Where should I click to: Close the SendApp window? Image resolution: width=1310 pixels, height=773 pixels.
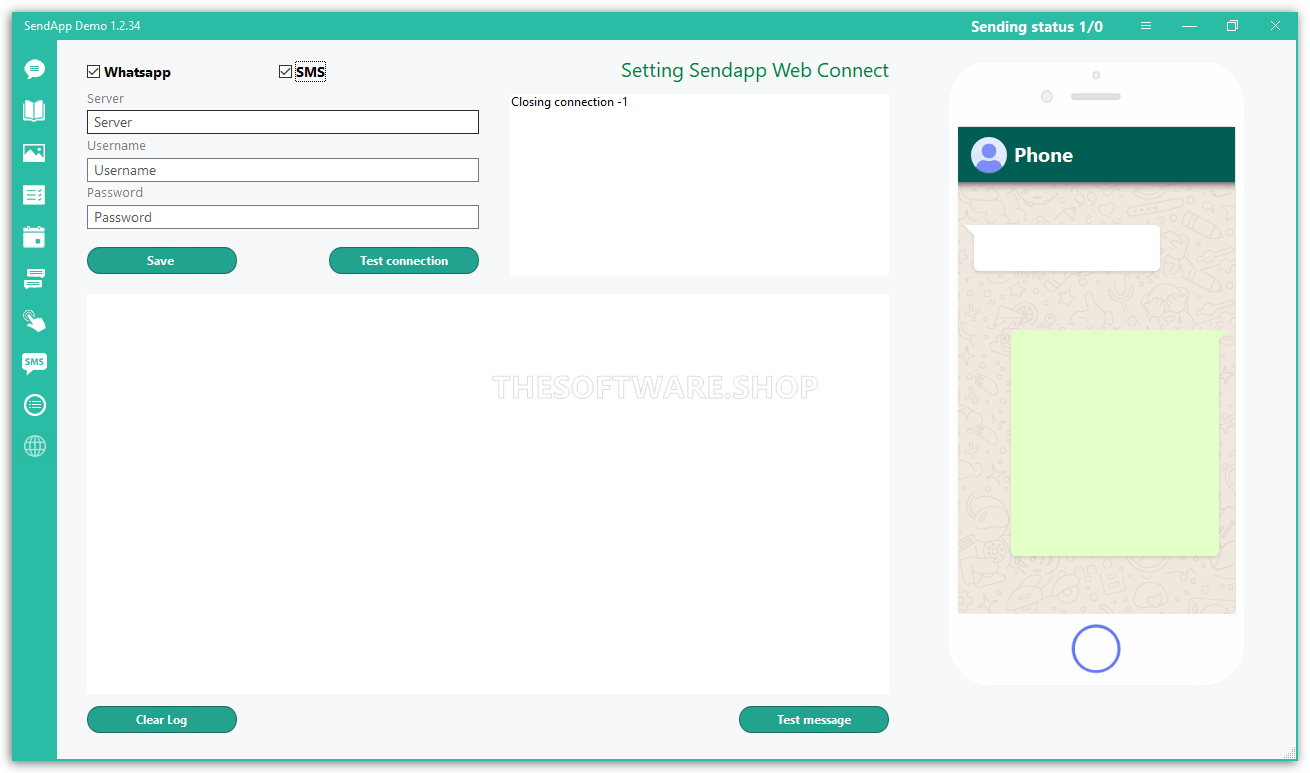1275,26
